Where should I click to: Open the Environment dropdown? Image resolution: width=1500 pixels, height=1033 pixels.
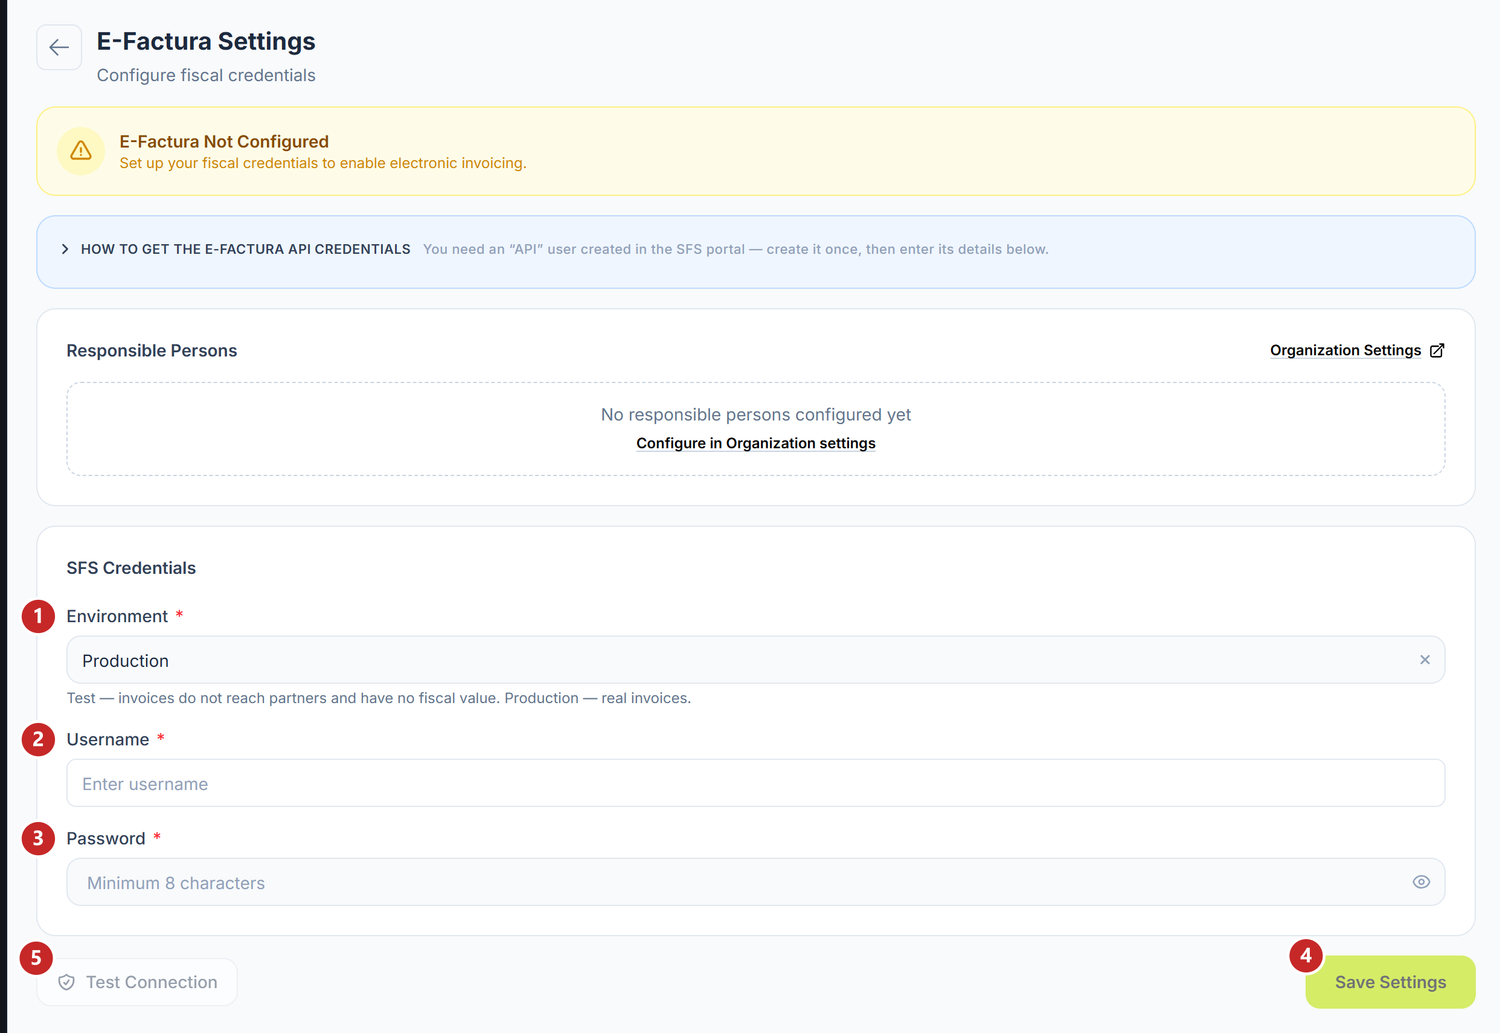click(756, 660)
